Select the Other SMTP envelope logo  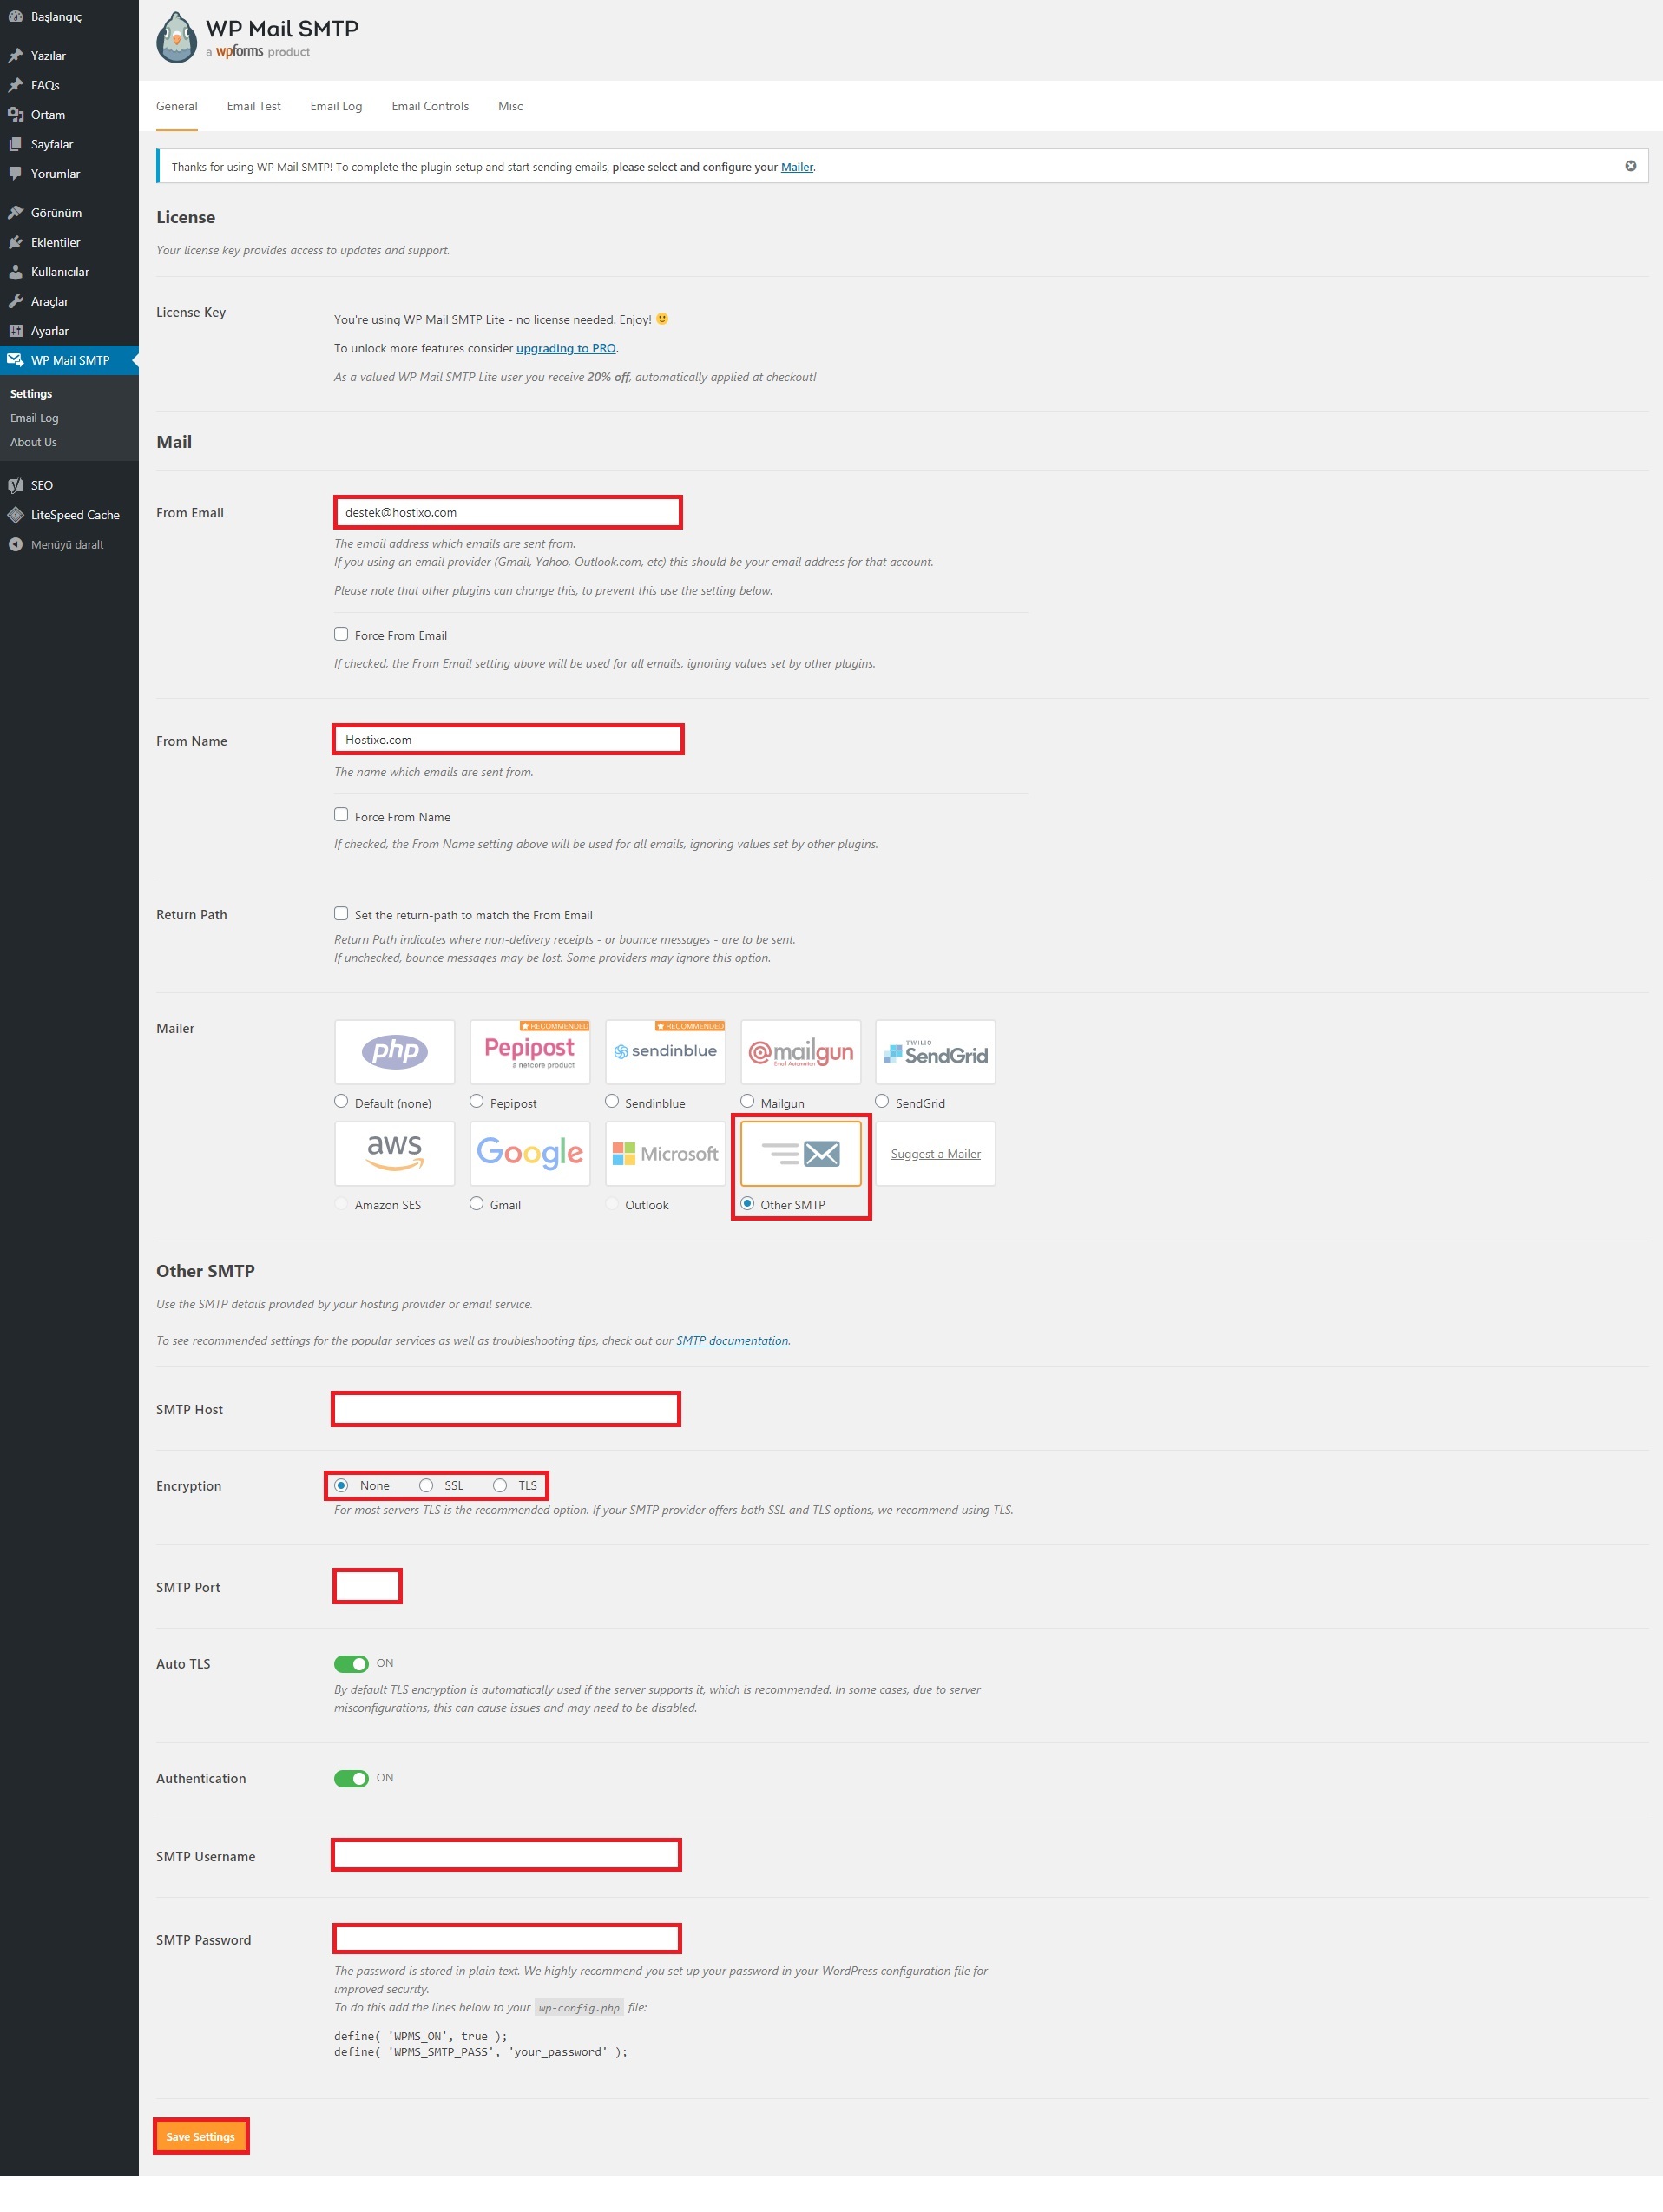800,1153
